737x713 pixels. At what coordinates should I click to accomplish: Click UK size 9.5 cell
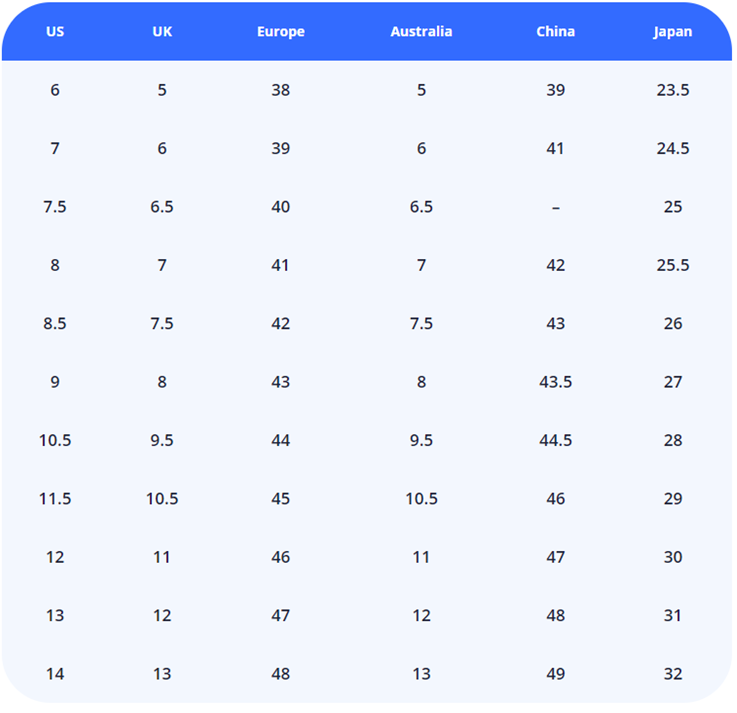162,441
